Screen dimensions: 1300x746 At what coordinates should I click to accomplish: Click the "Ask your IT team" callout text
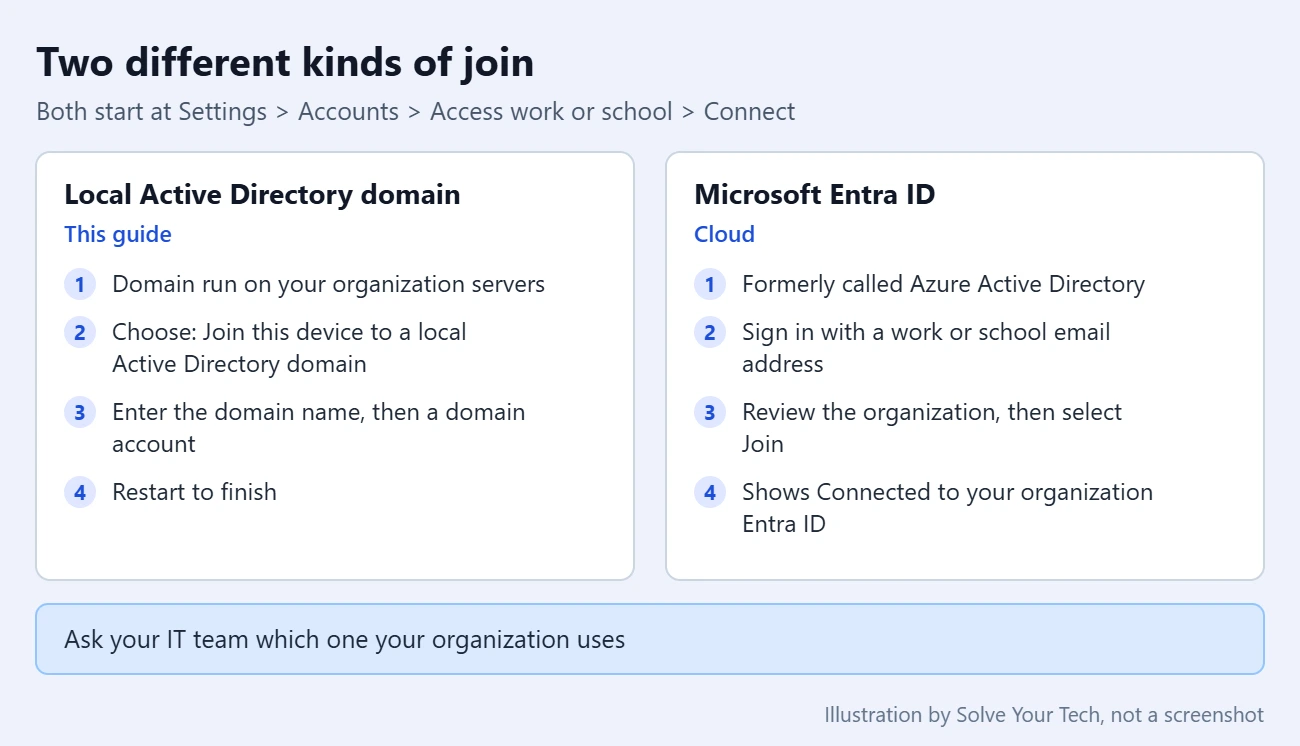[x=345, y=639]
